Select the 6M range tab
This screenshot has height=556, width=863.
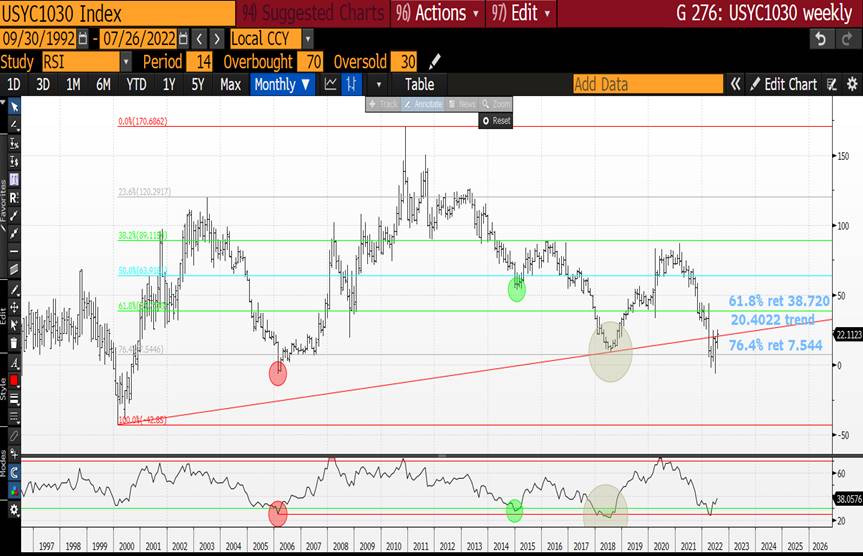tap(103, 84)
